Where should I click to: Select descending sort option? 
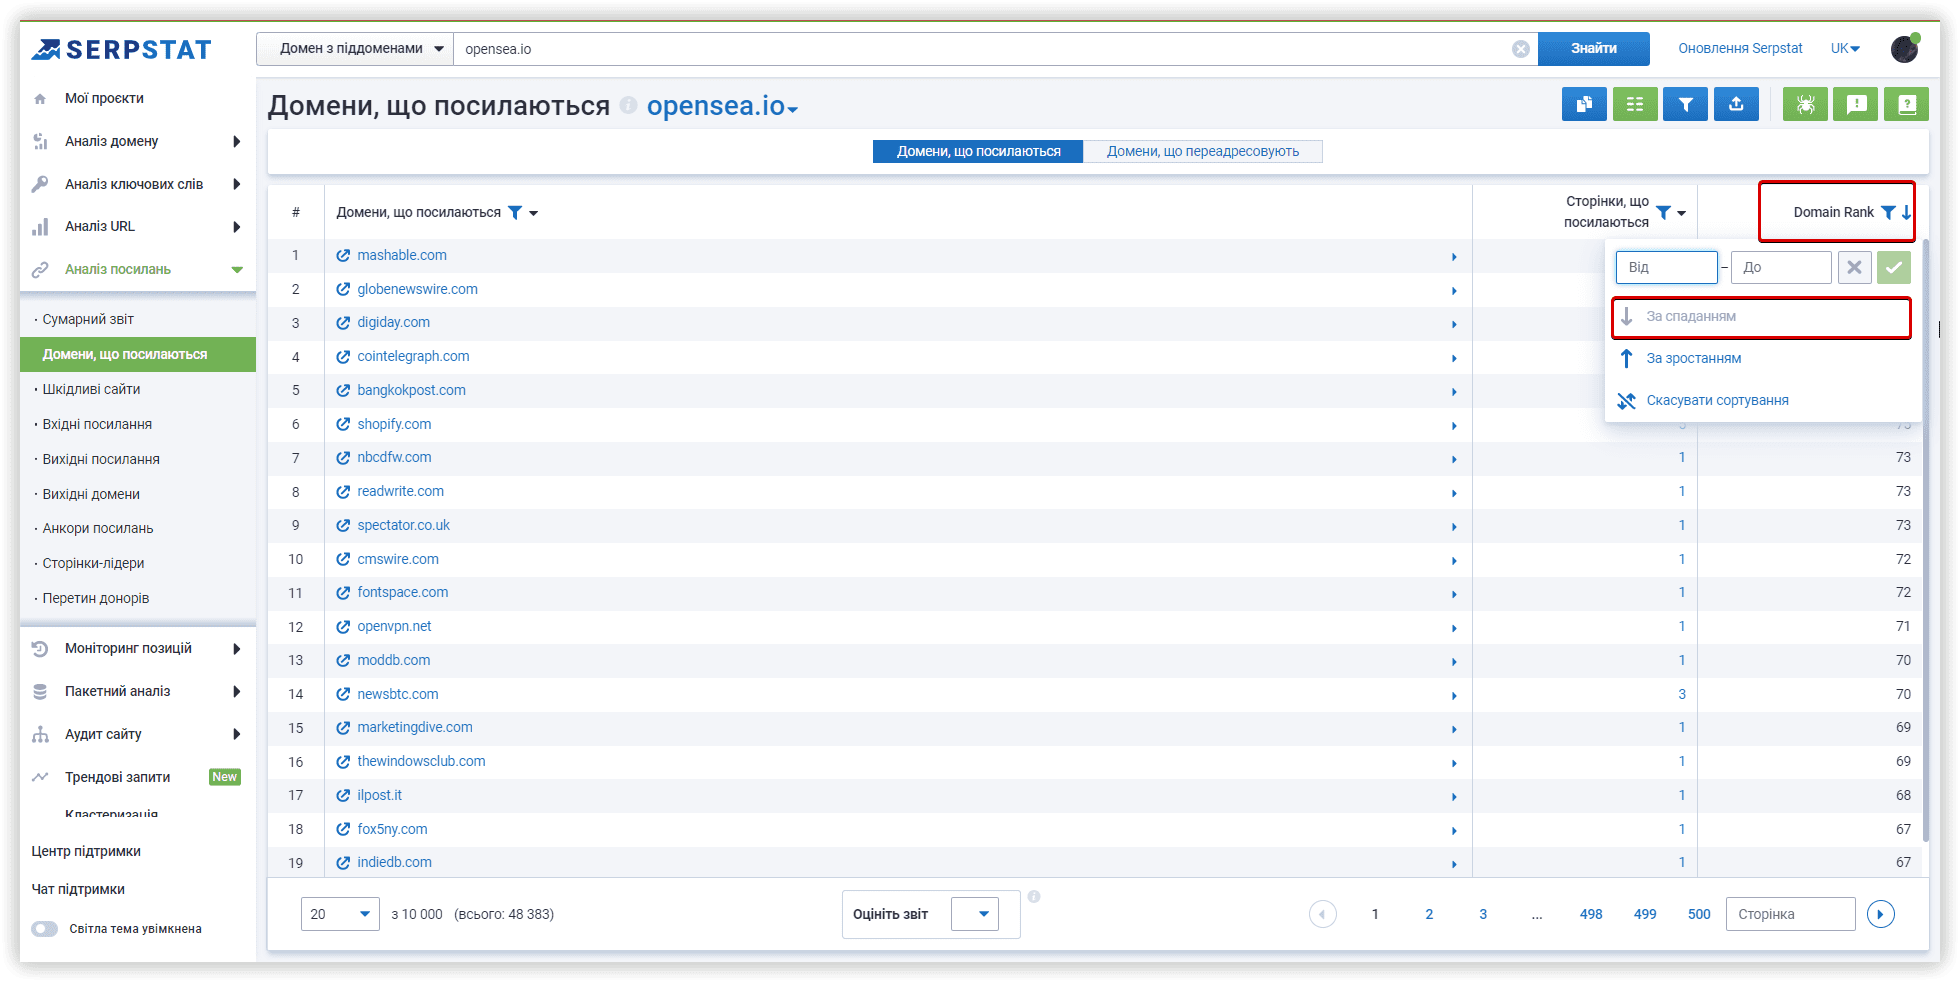[x=1761, y=317]
